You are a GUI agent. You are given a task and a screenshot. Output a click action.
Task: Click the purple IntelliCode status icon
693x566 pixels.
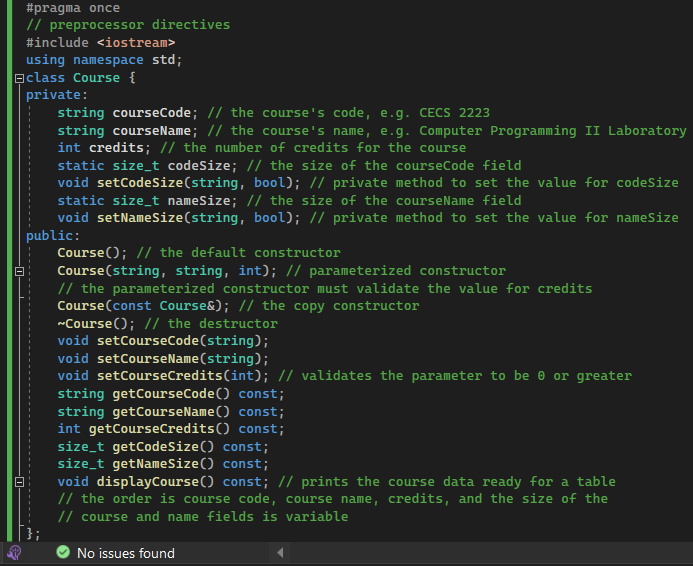14,553
